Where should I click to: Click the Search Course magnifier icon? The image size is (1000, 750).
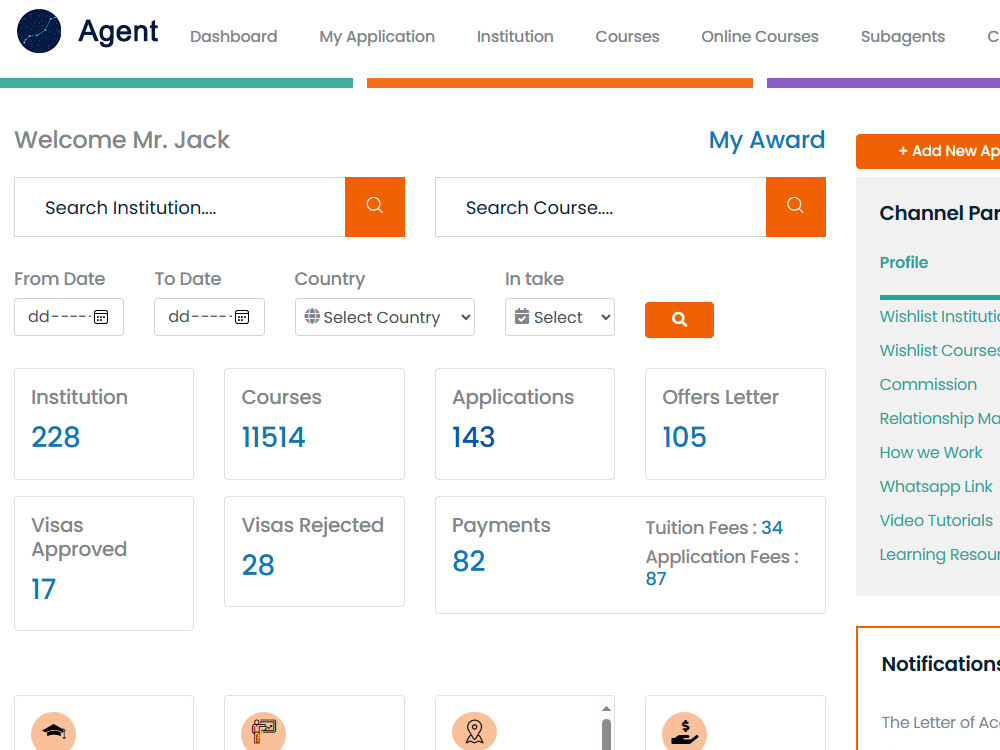[x=795, y=207]
